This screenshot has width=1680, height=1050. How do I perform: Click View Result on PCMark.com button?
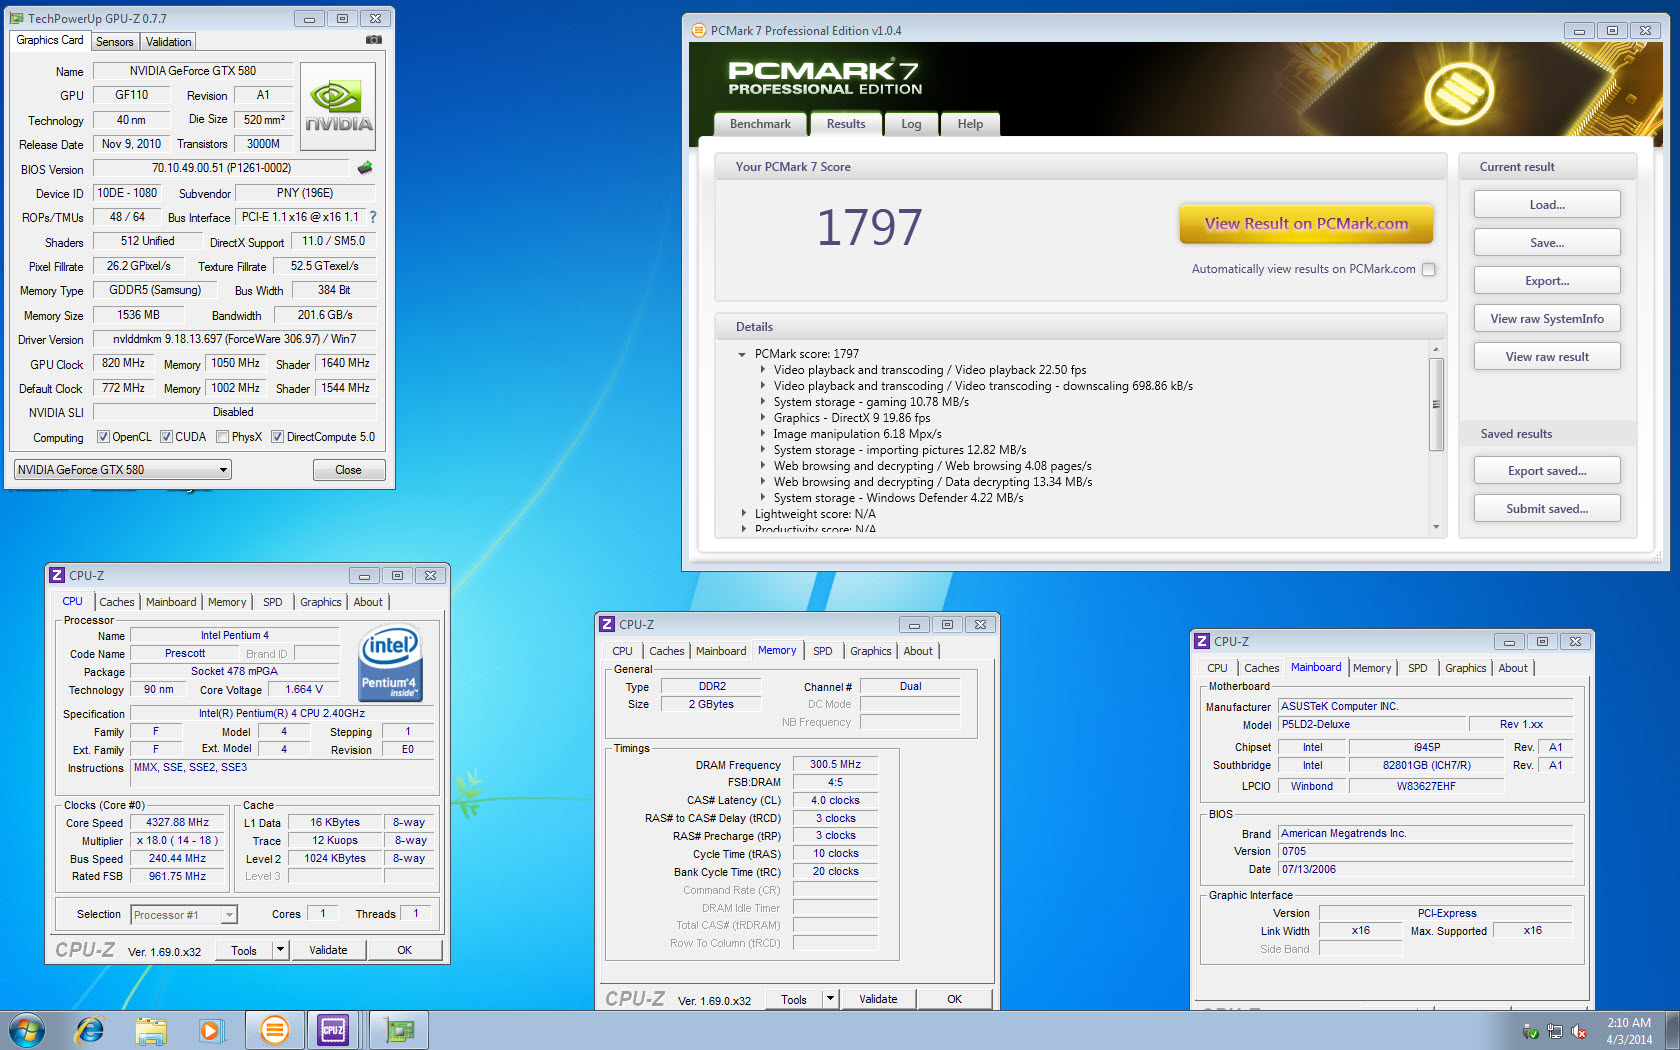[x=1306, y=224]
